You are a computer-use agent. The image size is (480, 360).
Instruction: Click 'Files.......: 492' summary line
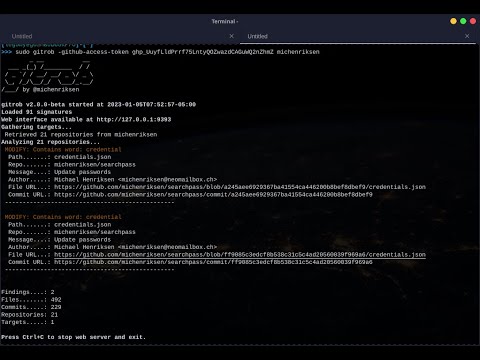tap(31, 300)
